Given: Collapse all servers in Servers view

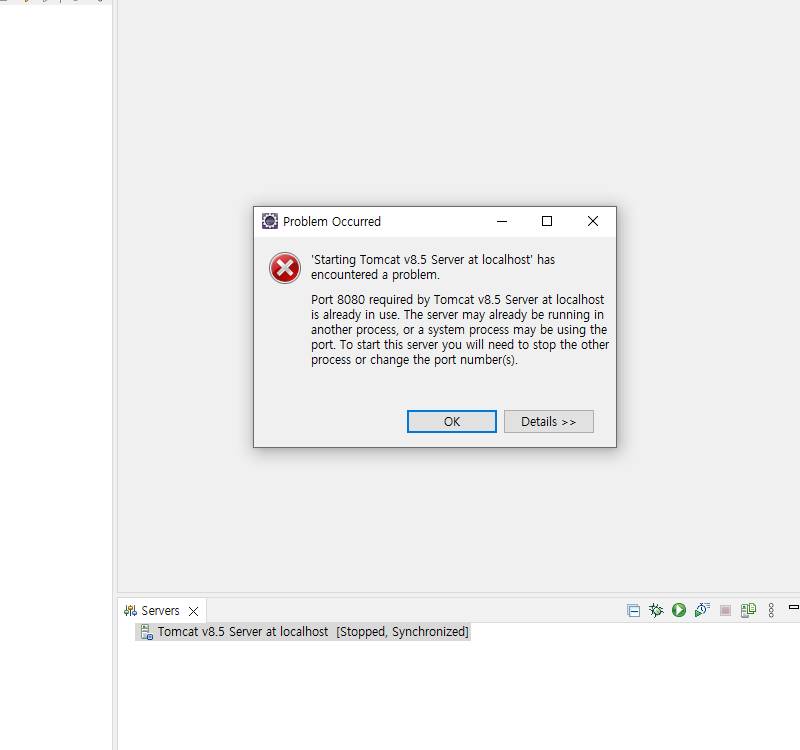Looking at the screenshot, I should pyautogui.click(x=634, y=610).
